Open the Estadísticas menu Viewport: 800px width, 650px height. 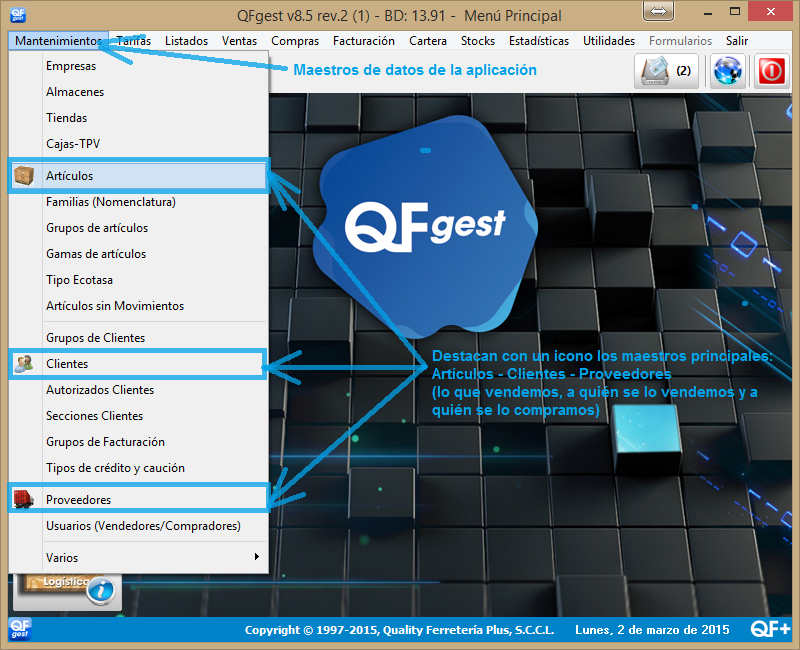click(x=539, y=41)
